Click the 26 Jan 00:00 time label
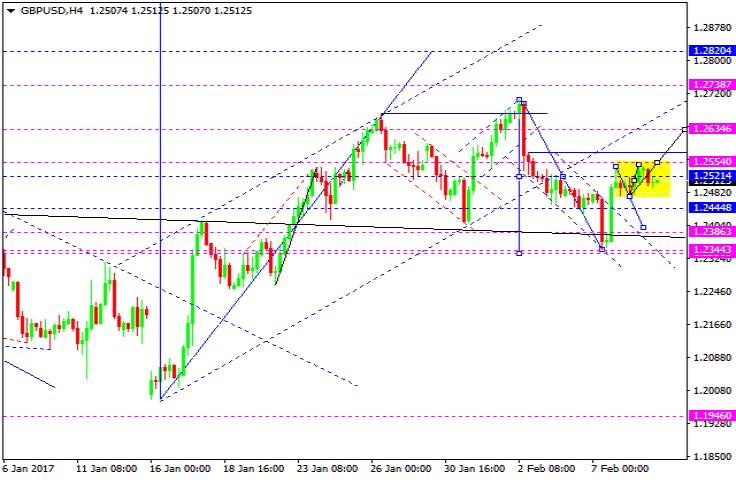The image size is (736, 480). [x=401, y=468]
